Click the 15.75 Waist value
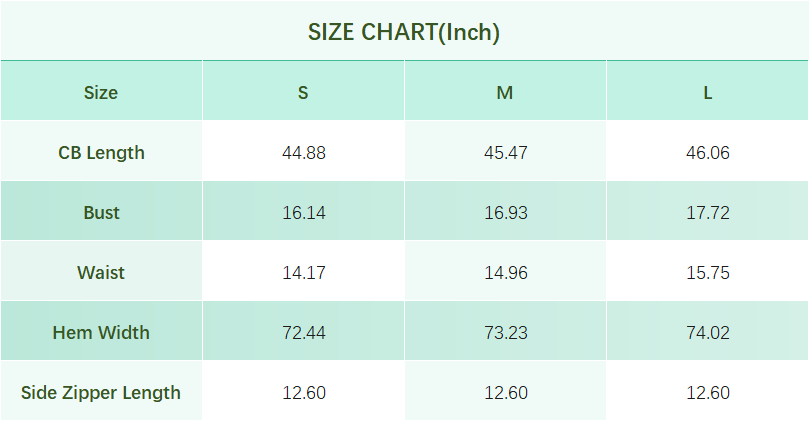This screenshot has width=809, height=422. pyautogui.click(x=708, y=272)
